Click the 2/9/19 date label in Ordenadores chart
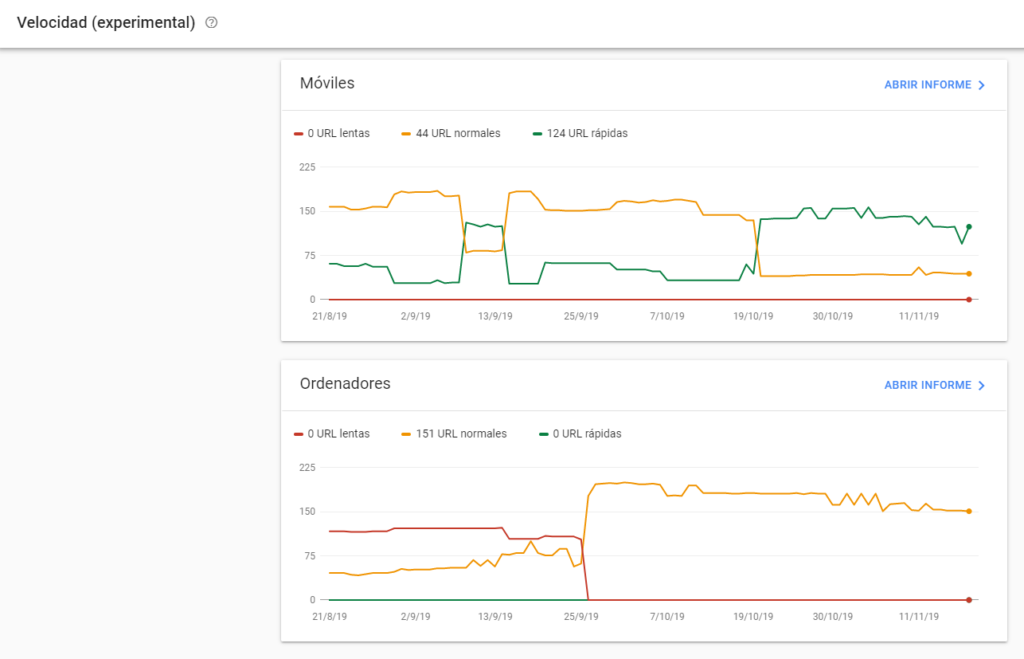 click(415, 617)
